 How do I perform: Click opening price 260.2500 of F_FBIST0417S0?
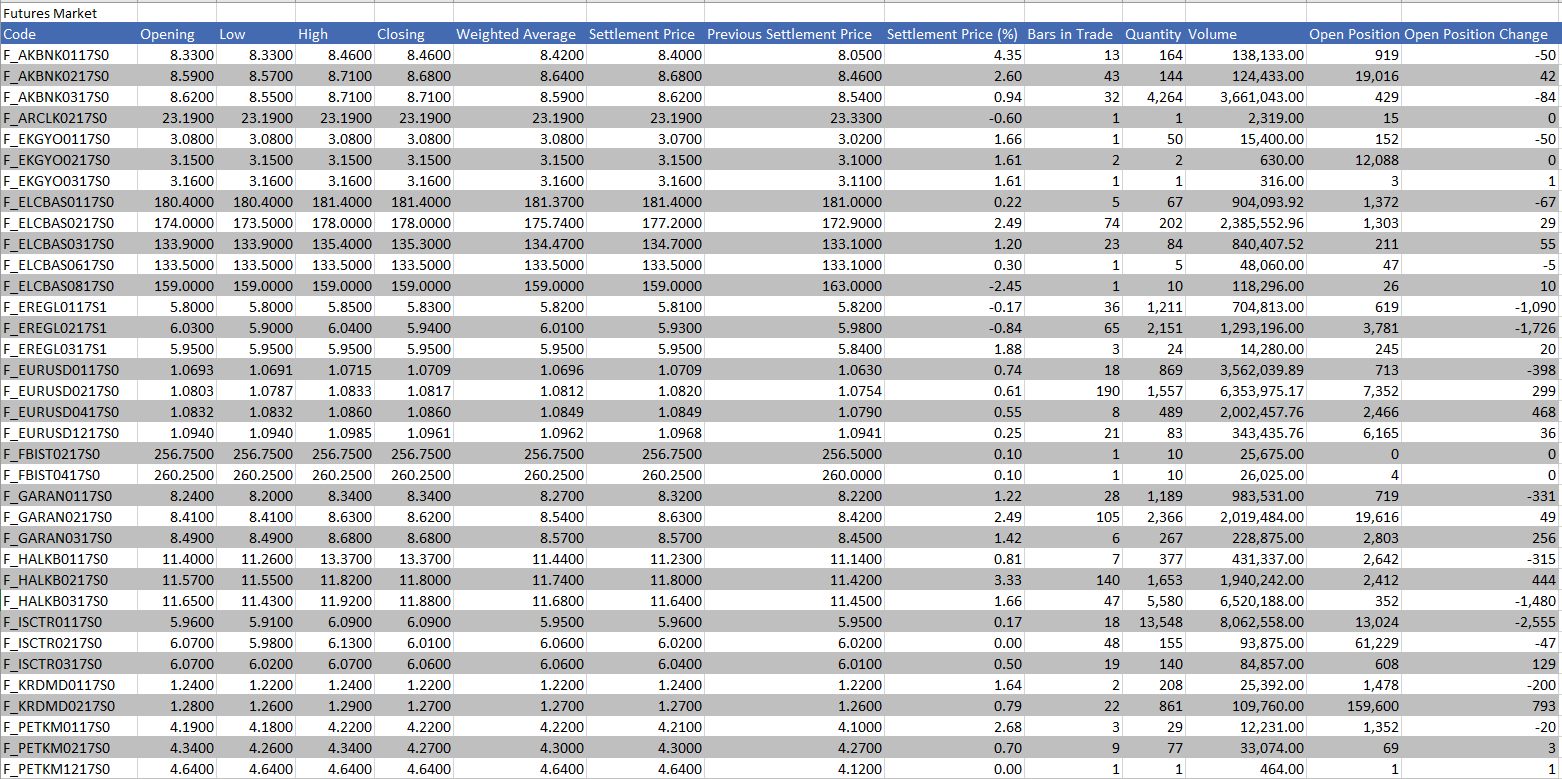tap(176, 475)
